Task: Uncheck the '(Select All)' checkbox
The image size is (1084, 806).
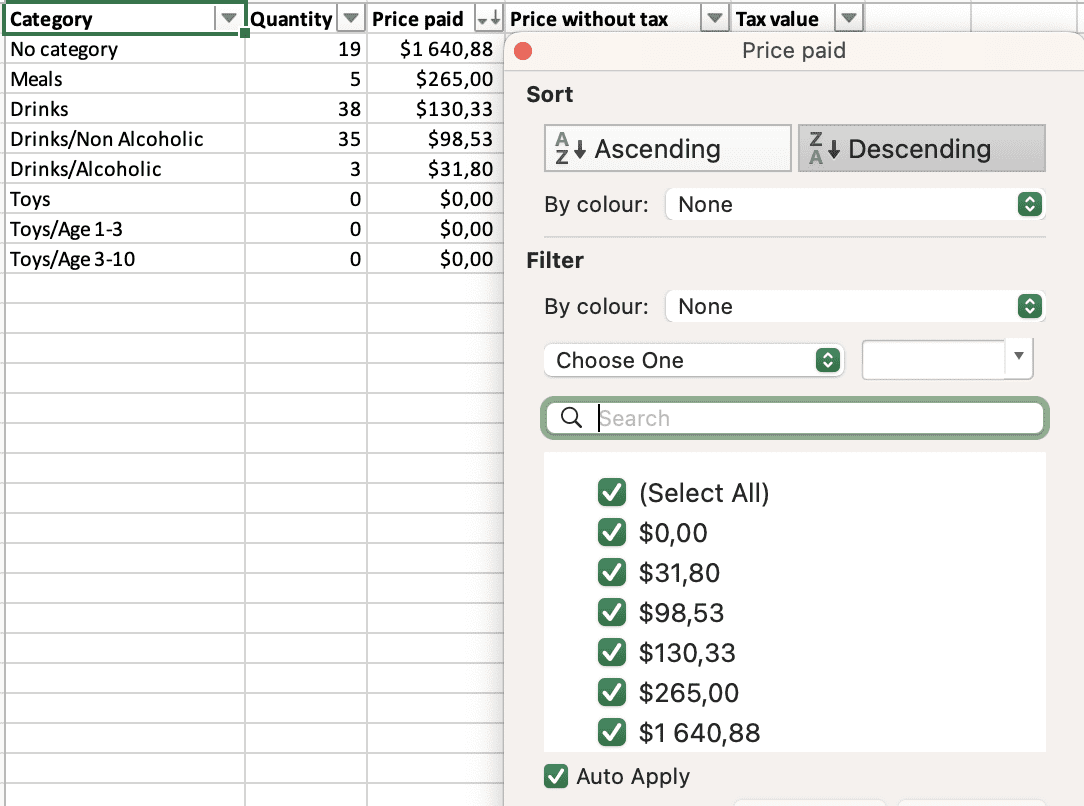Action: coord(612,492)
